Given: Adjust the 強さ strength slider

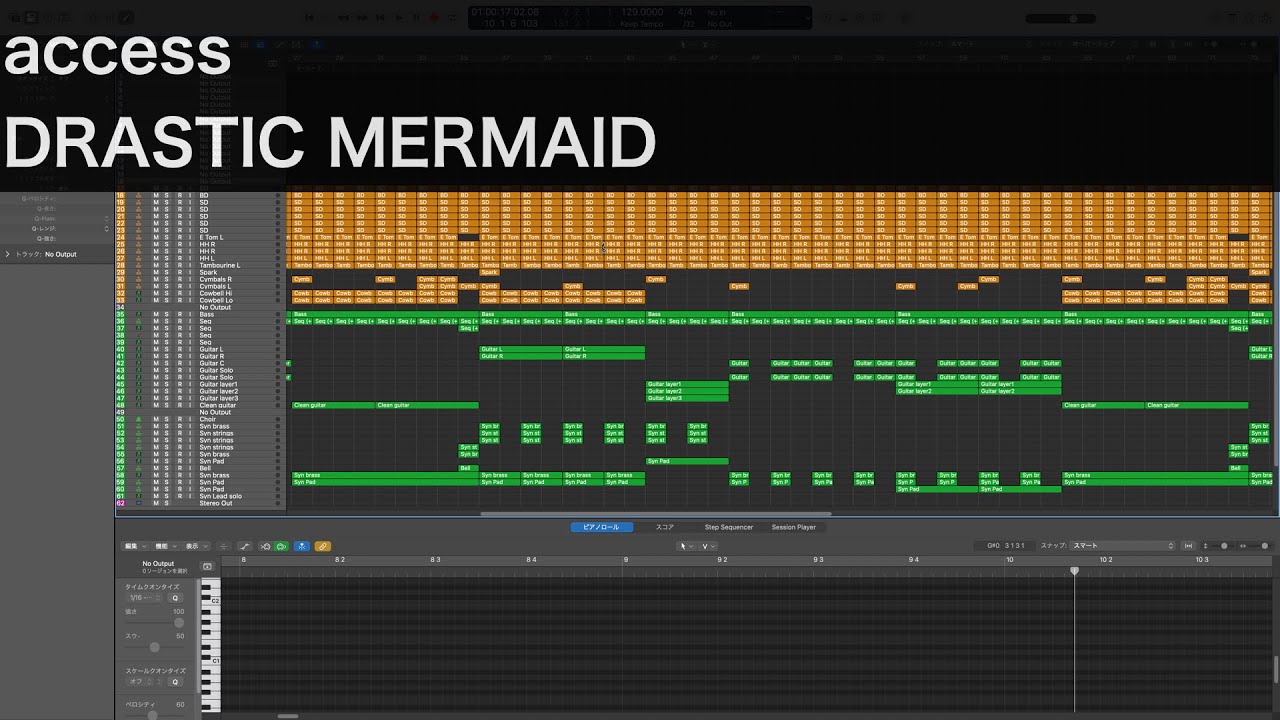Looking at the screenshot, I should [179, 623].
